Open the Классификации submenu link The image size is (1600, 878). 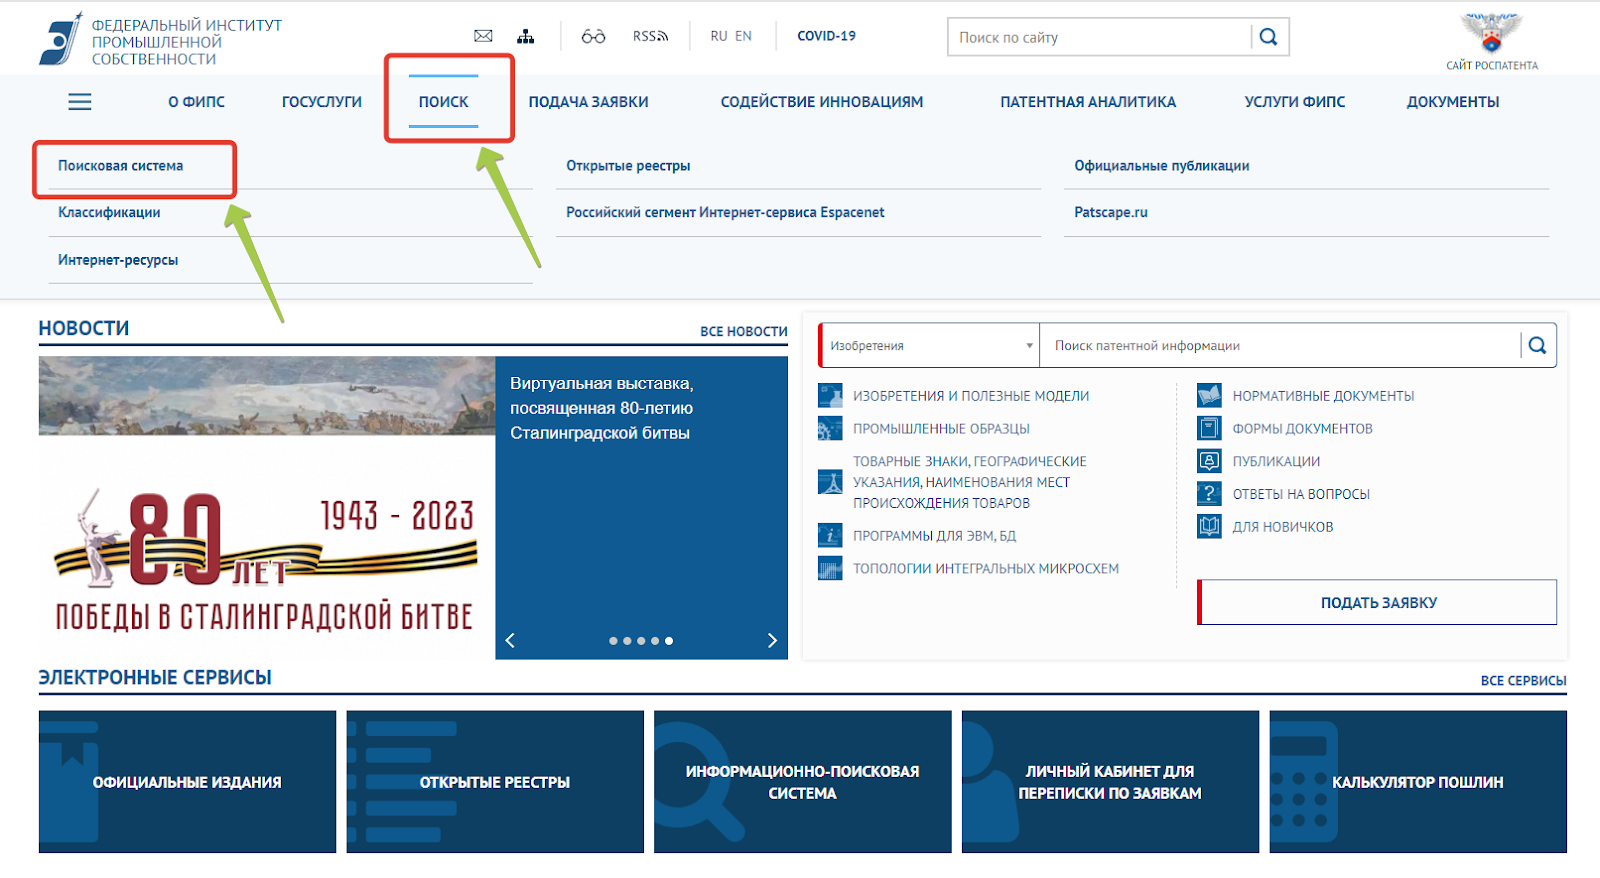point(109,213)
